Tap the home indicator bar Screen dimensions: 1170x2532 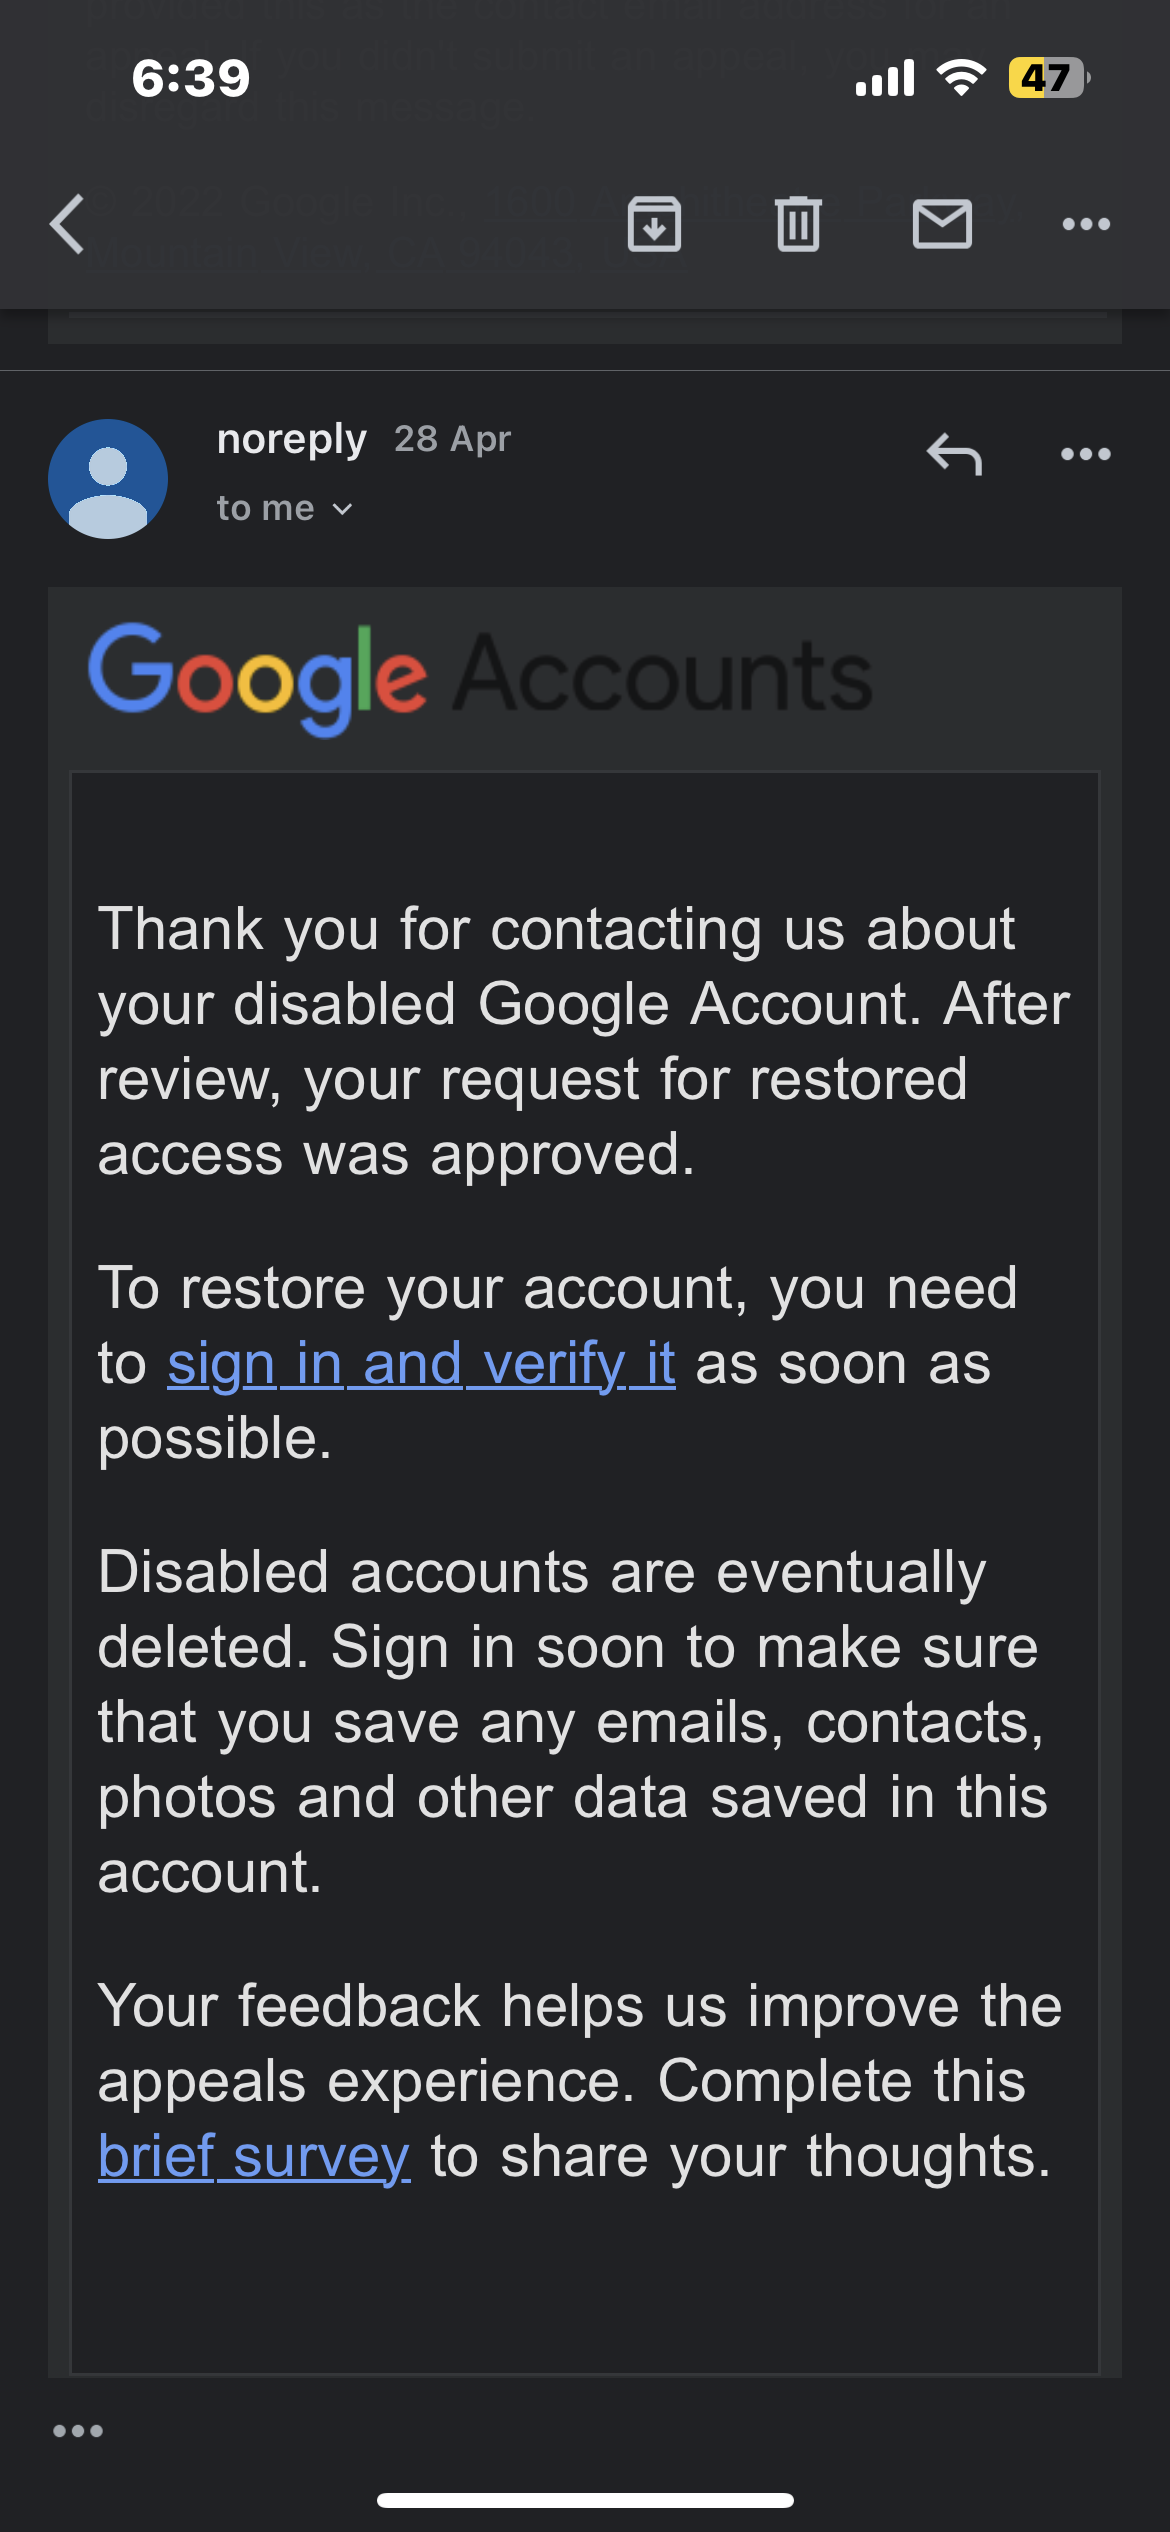[x=585, y=2500]
